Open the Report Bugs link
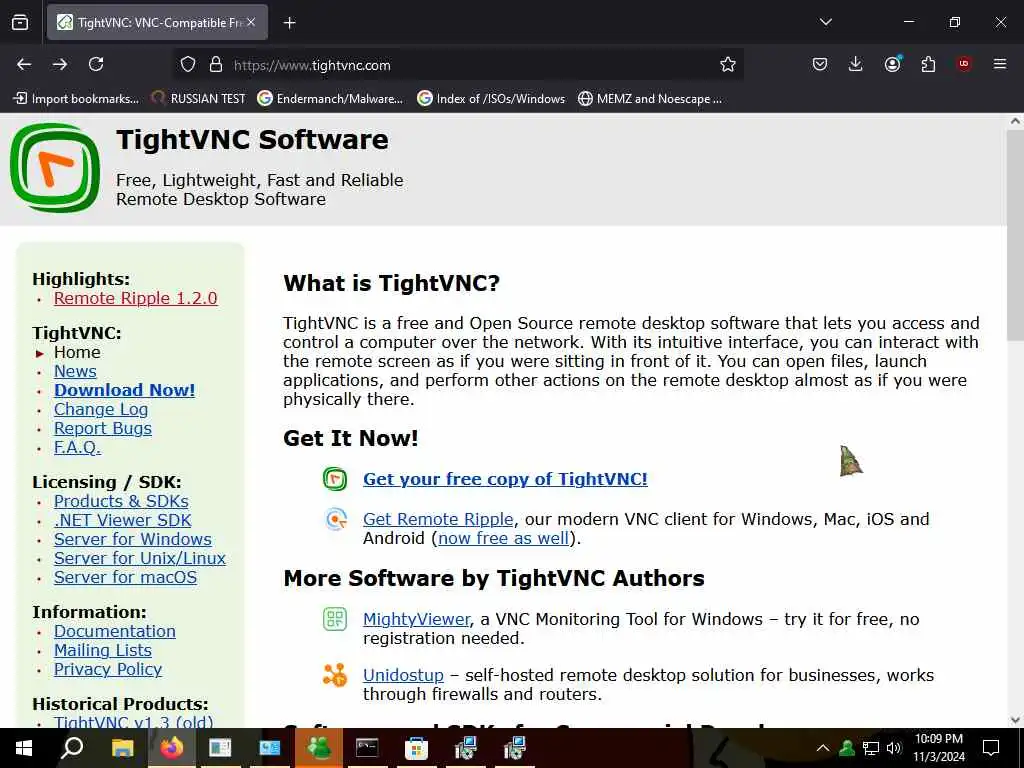This screenshot has width=1024, height=768. click(x=103, y=428)
